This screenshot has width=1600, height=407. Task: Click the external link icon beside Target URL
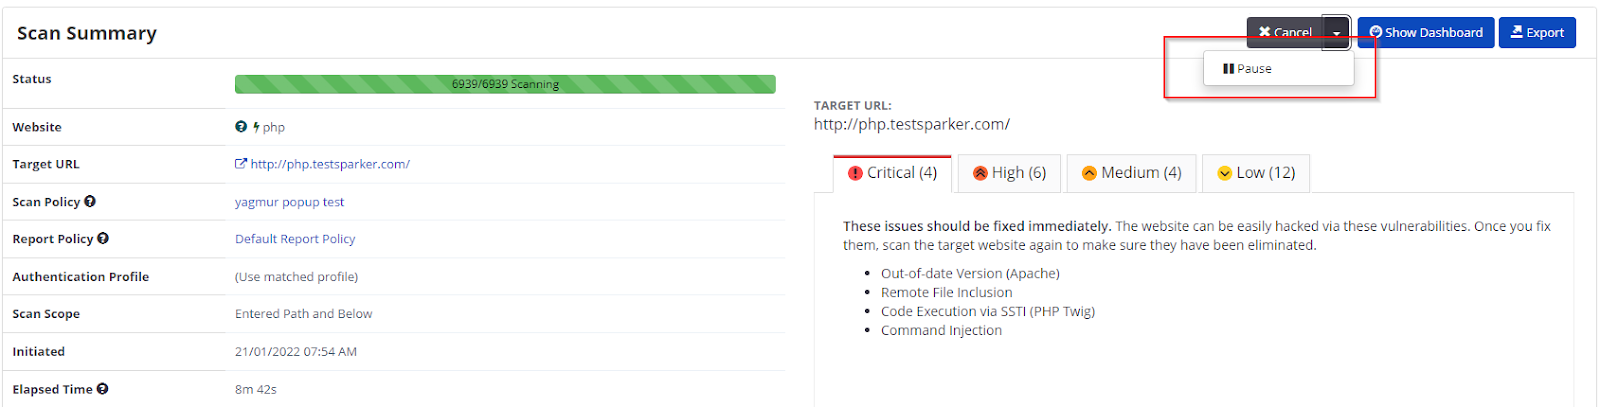coord(241,164)
